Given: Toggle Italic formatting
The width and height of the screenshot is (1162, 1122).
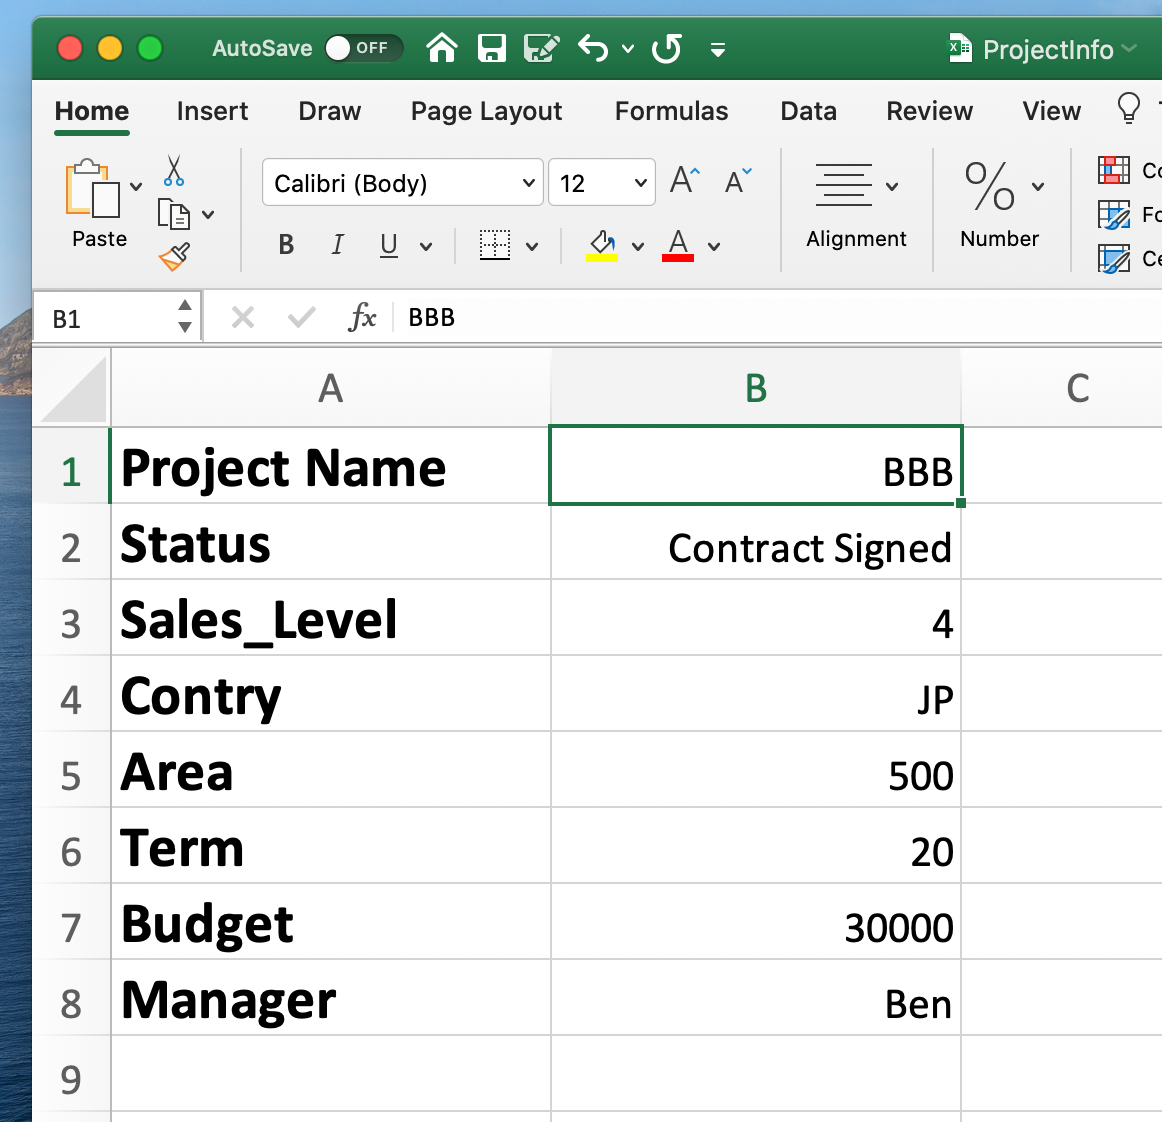Looking at the screenshot, I should point(338,245).
